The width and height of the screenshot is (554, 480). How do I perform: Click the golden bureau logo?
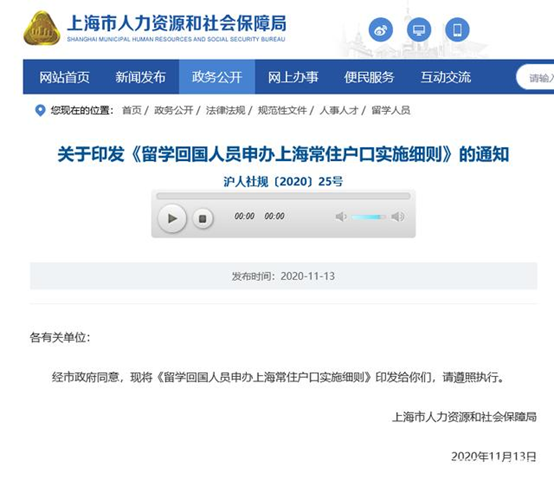tap(42, 28)
